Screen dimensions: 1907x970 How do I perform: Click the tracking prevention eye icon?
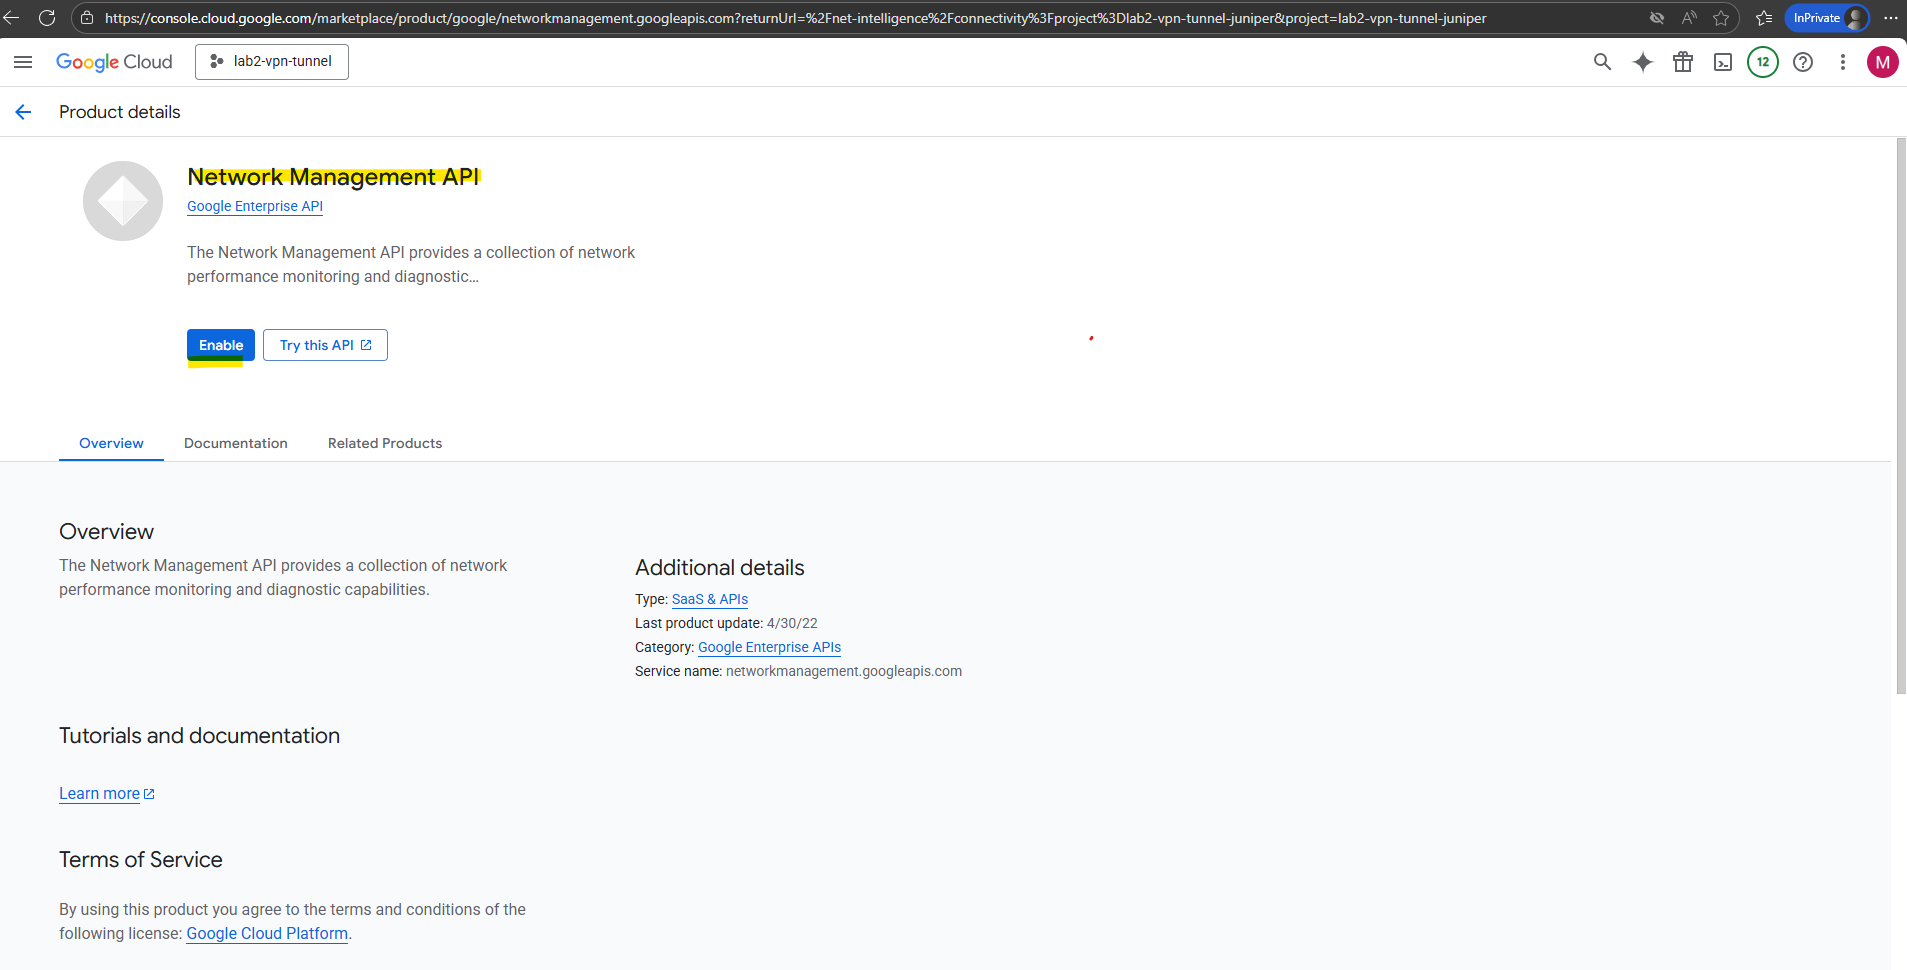coord(1657,18)
